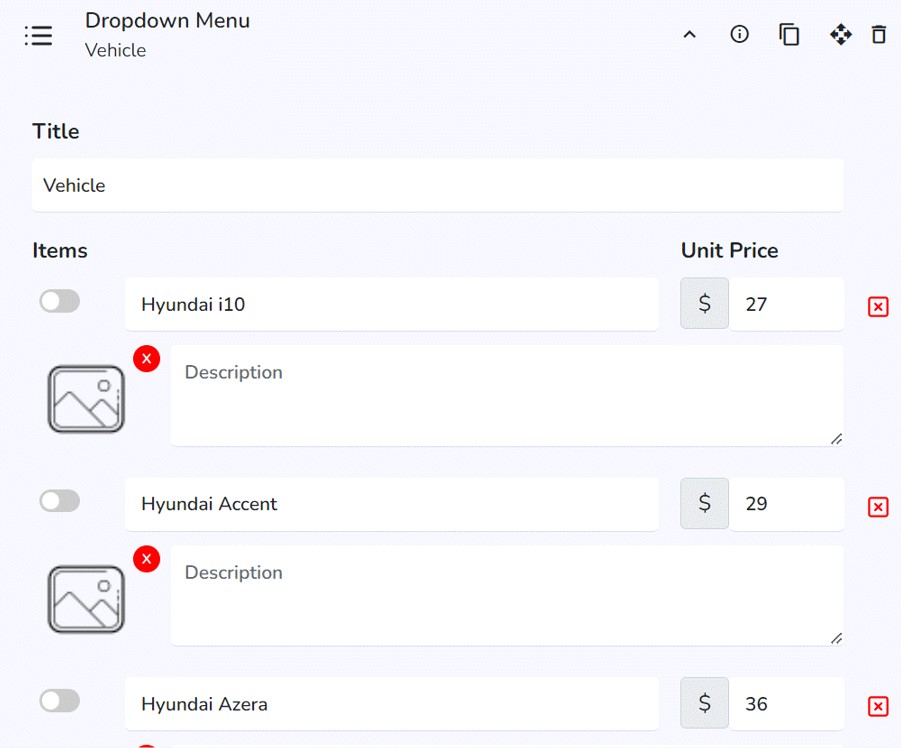Open the info icon in the header

(x=740, y=34)
